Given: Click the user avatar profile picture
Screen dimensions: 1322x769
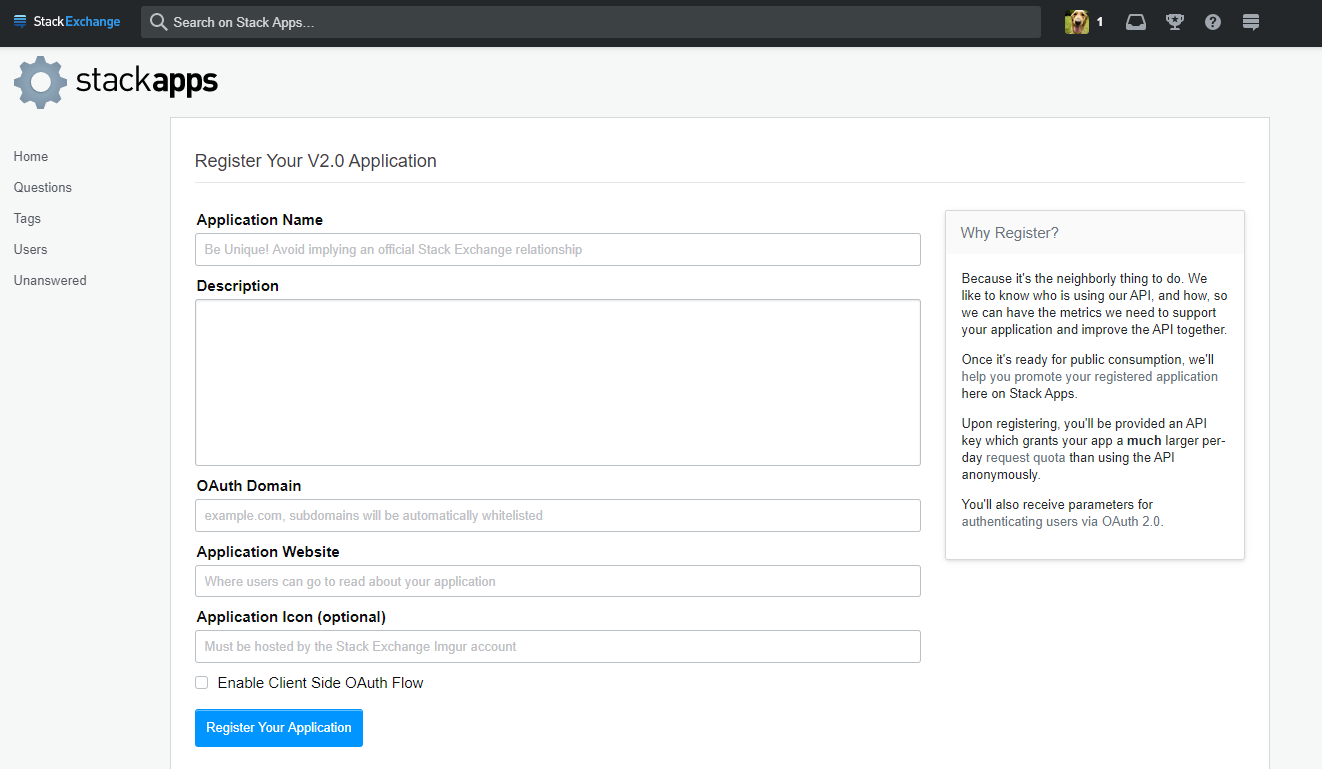Looking at the screenshot, I should (x=1077, y=22).
